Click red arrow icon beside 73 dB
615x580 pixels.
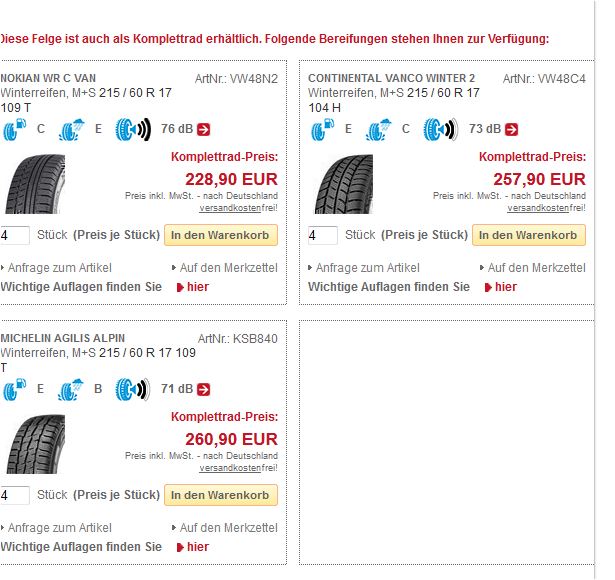coord(512,128)
